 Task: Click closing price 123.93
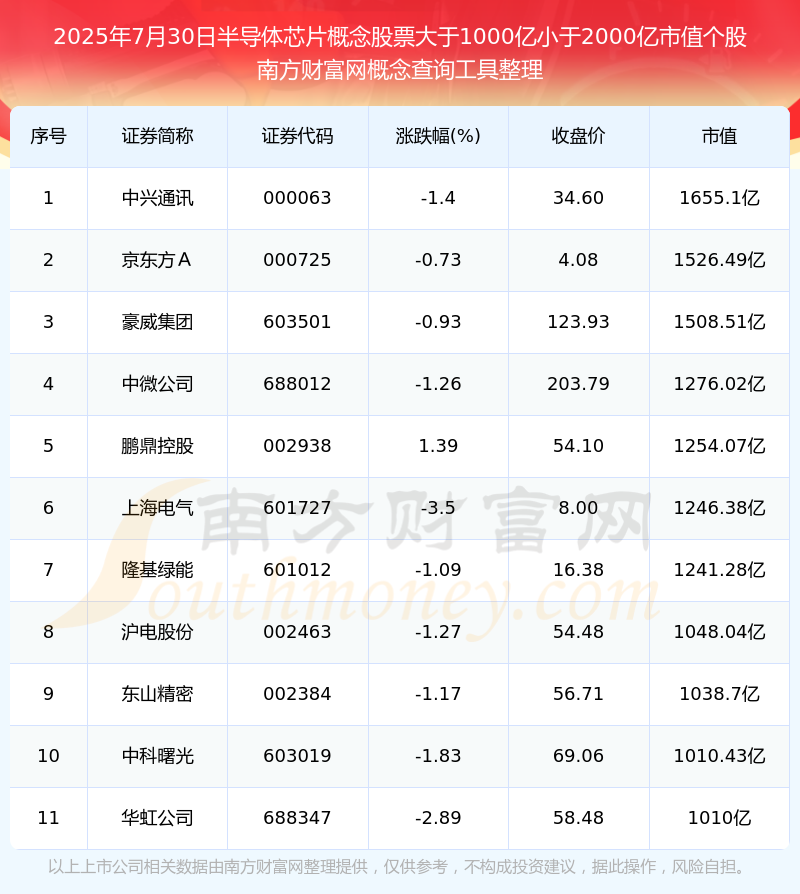coord(578,322)
